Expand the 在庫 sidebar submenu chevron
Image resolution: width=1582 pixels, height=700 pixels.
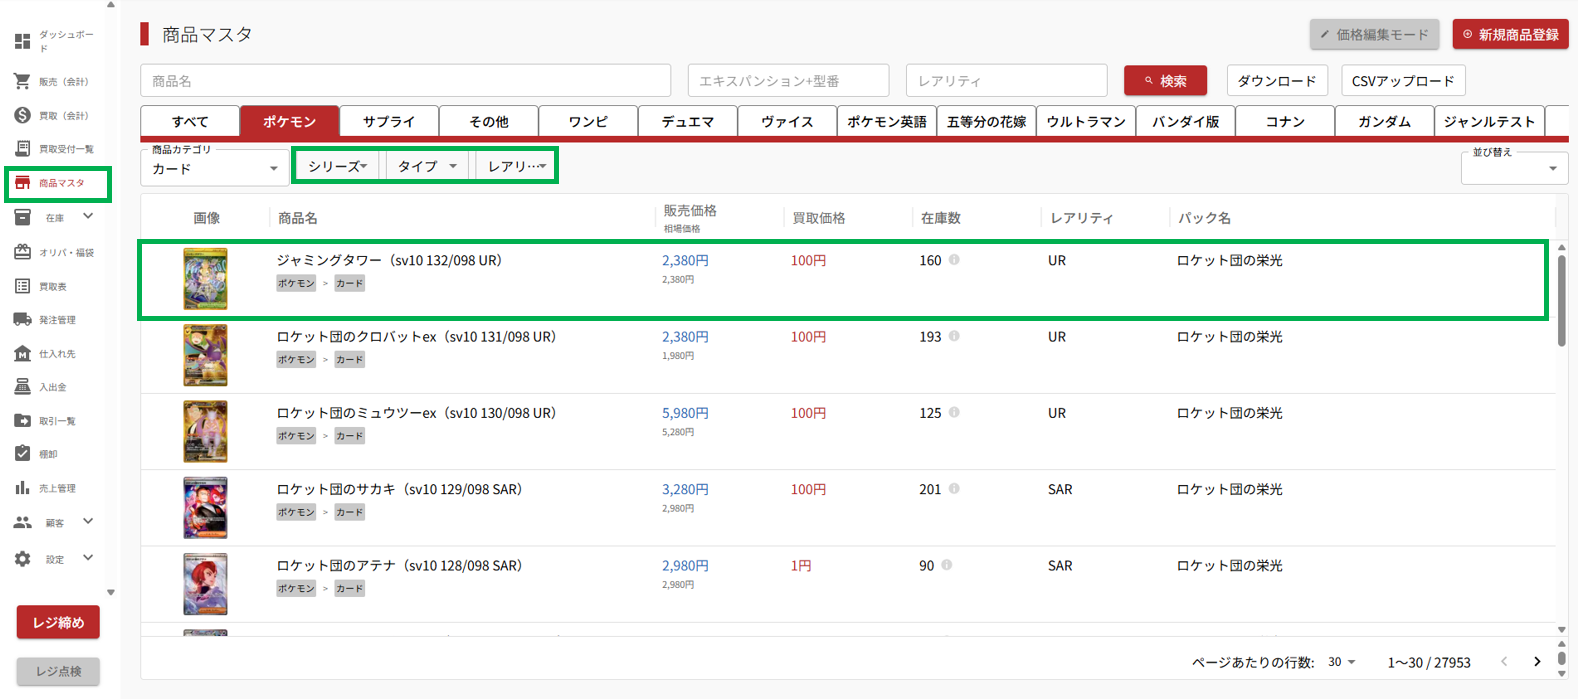(x=88, y=216)
